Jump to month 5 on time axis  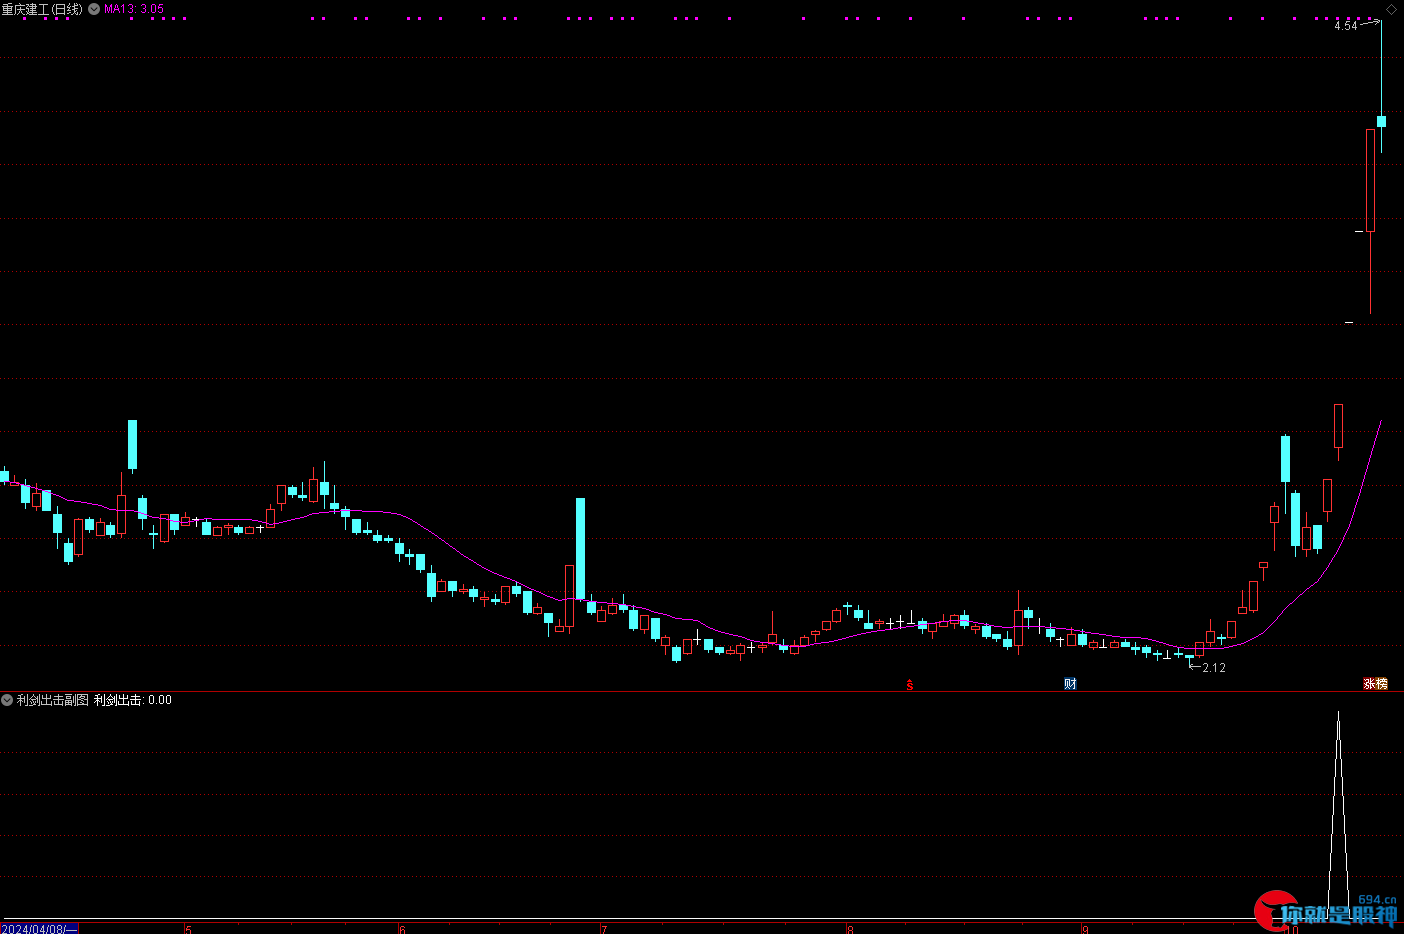pos(188,929)
